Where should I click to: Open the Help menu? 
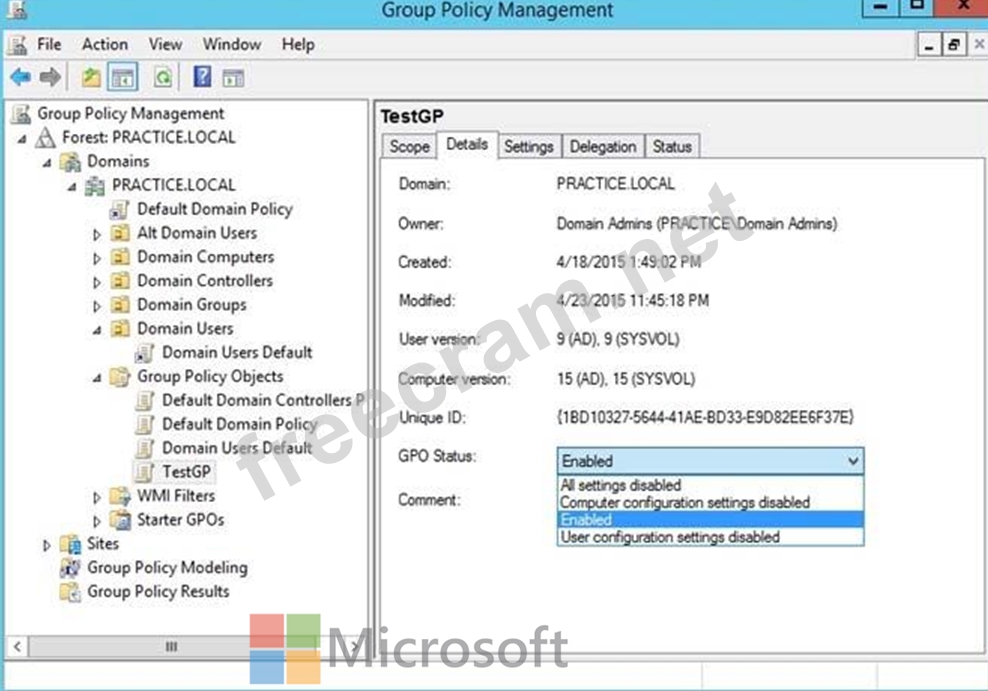tap(298, 45)
